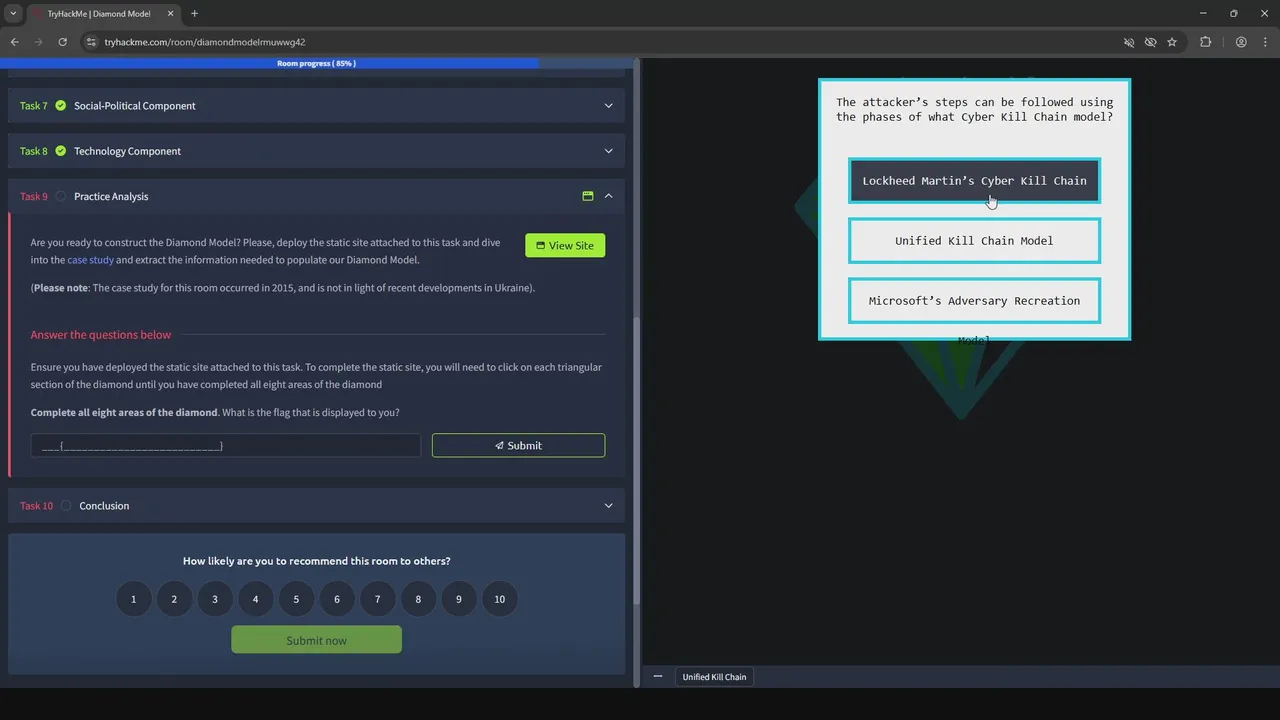The height and width of the screenshot is (720, 1280).
Task: Open a new browser tab
Action: (x=194, y=14)
